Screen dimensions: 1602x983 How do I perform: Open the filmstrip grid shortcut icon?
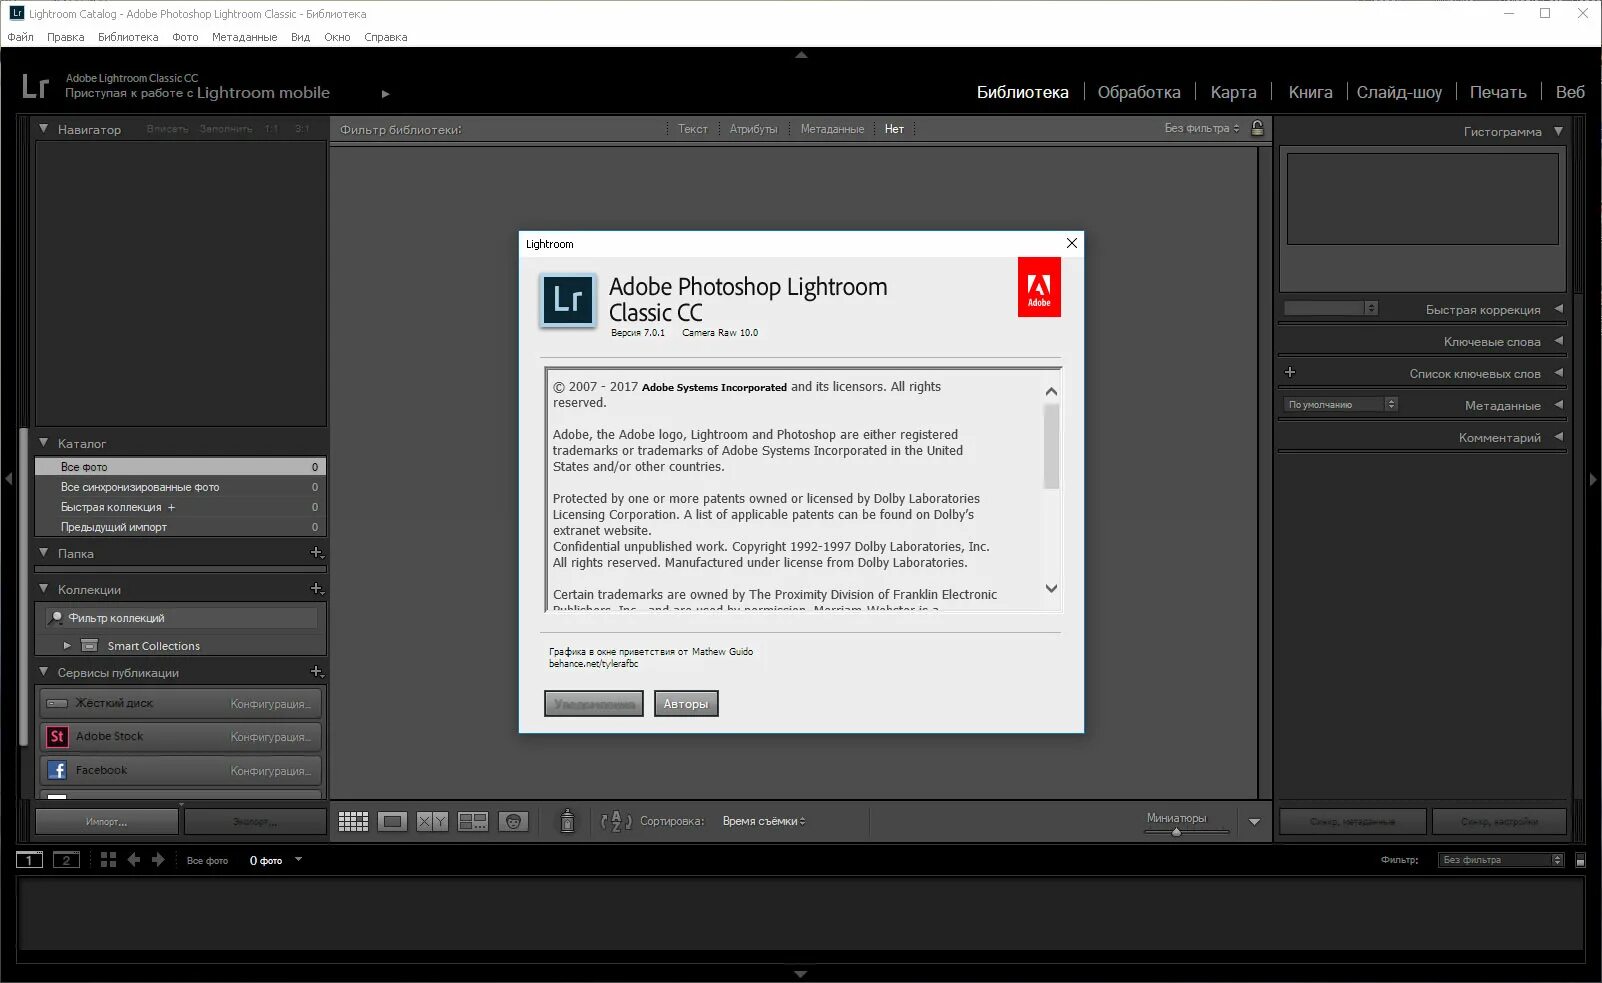[x=108, y=860]
